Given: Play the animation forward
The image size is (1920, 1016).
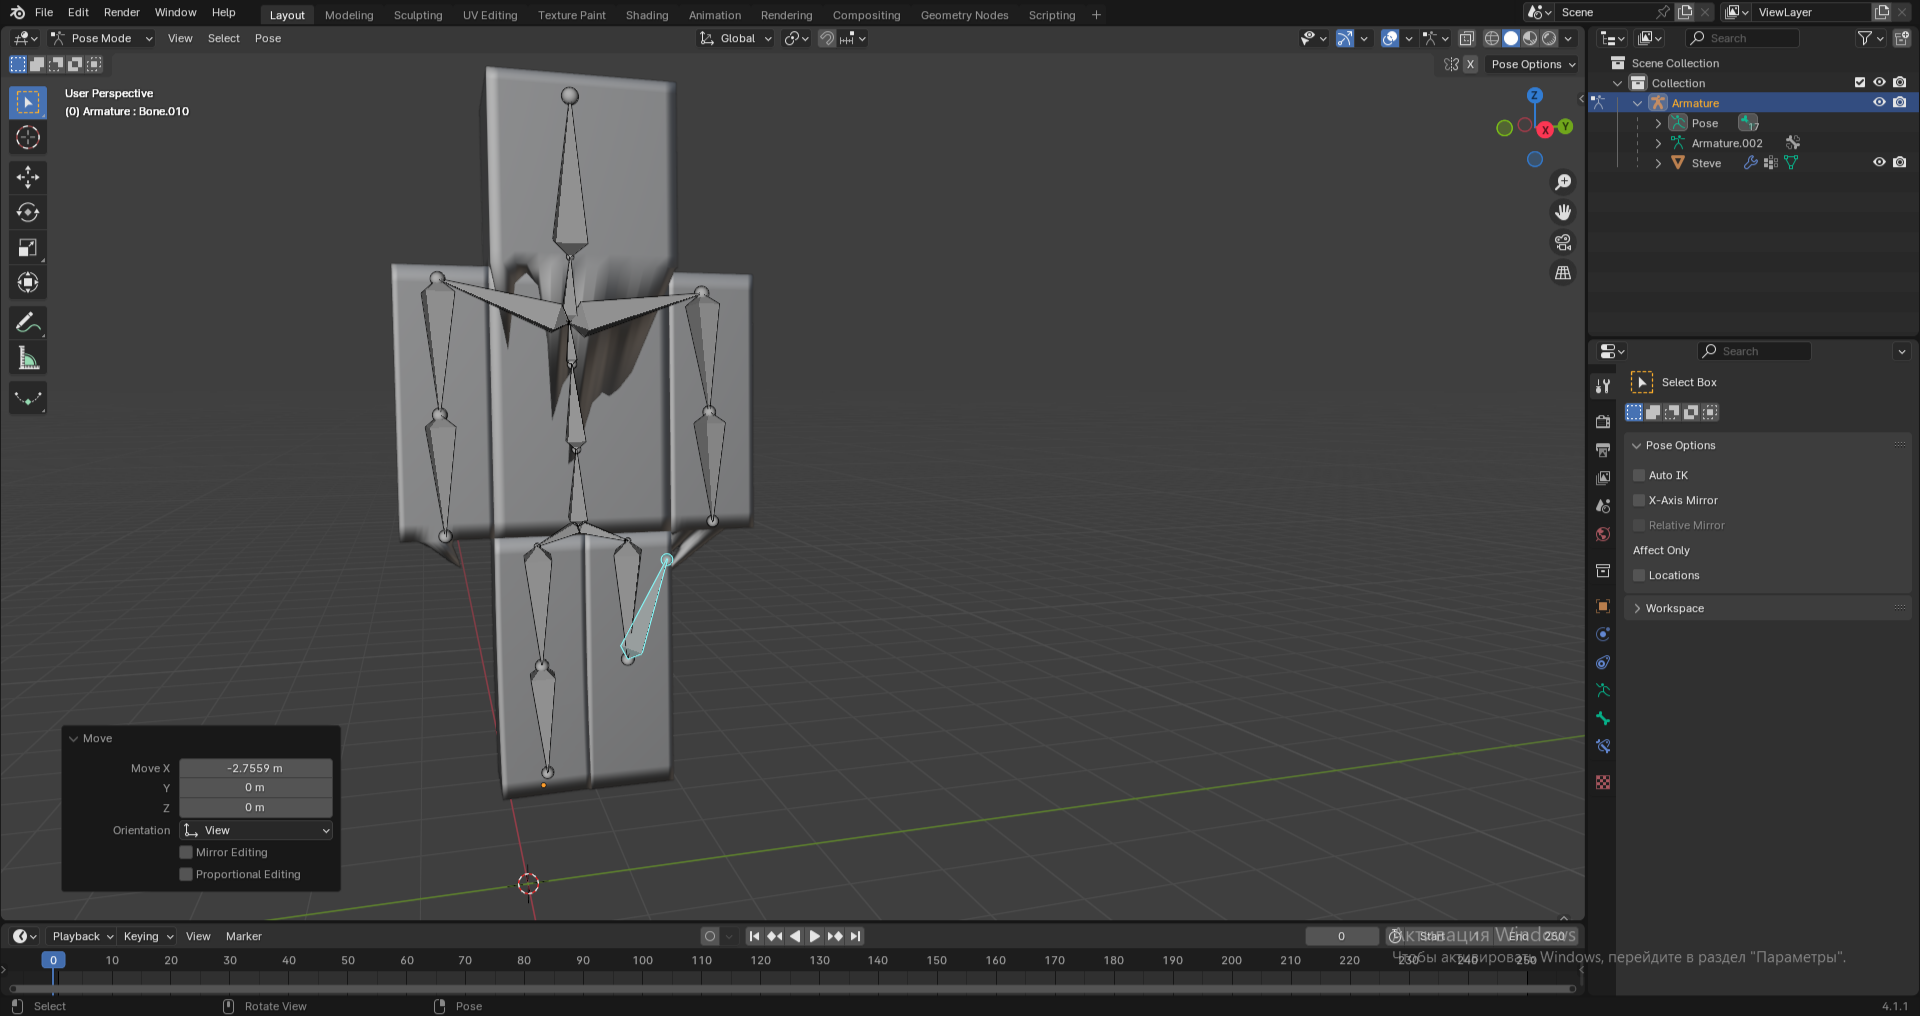Looking at the screenshot, I should pos(814,936).
